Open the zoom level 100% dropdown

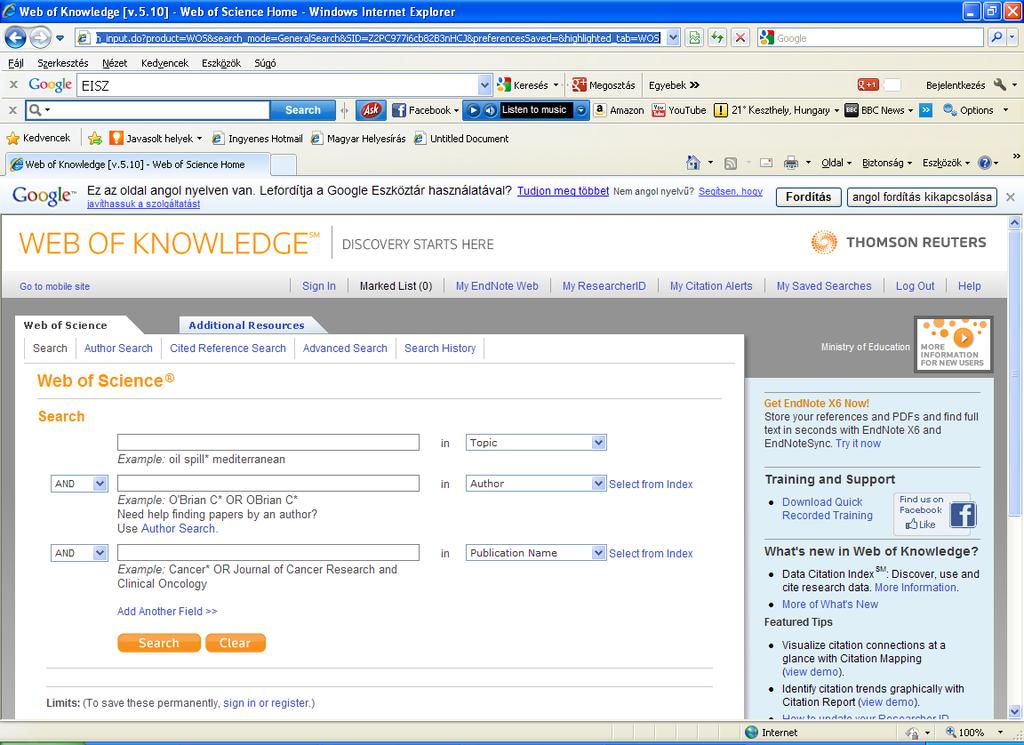(x=1000, y=732)
